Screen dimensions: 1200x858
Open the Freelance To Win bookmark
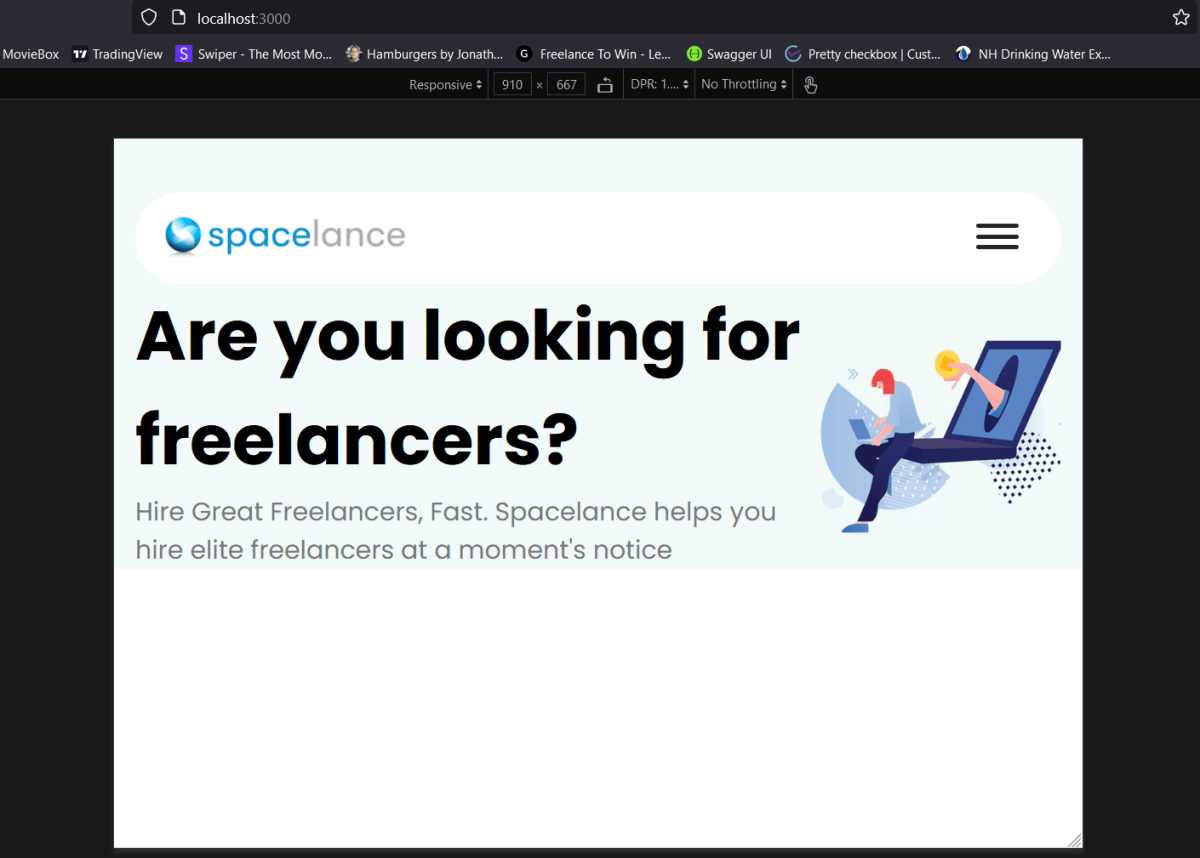click(594, 54)
